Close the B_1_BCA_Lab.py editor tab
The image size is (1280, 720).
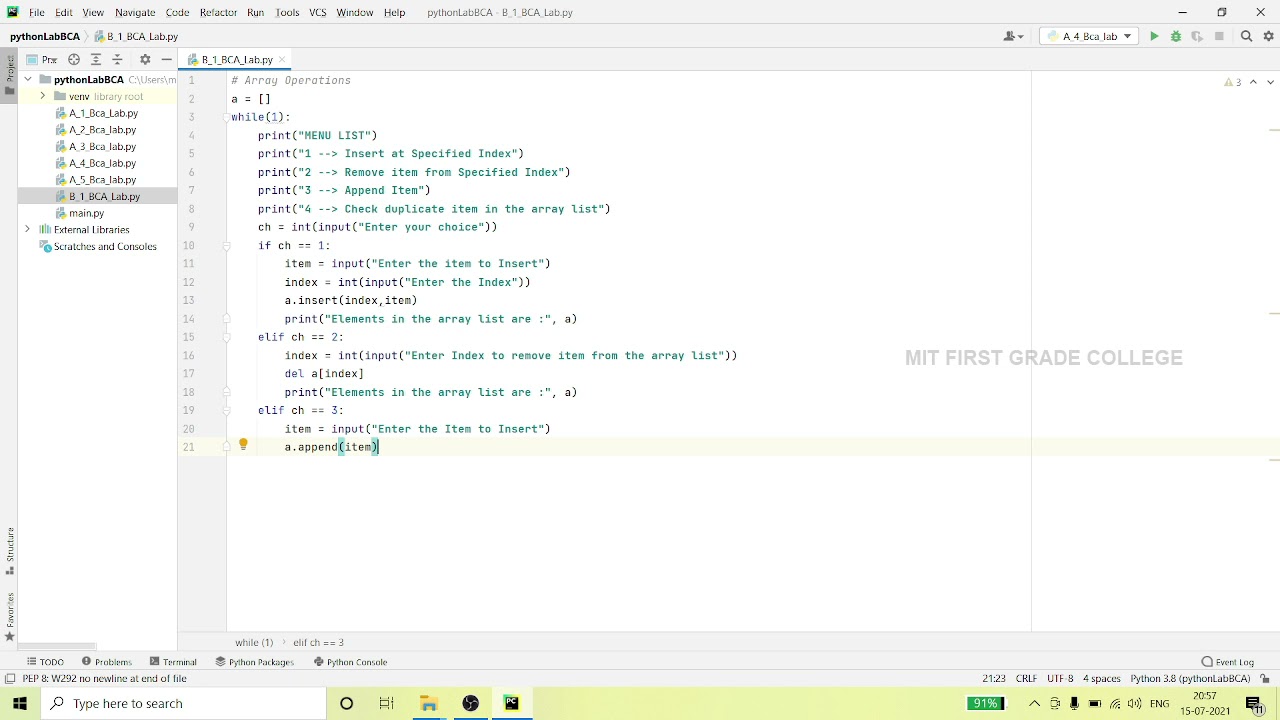282,60
